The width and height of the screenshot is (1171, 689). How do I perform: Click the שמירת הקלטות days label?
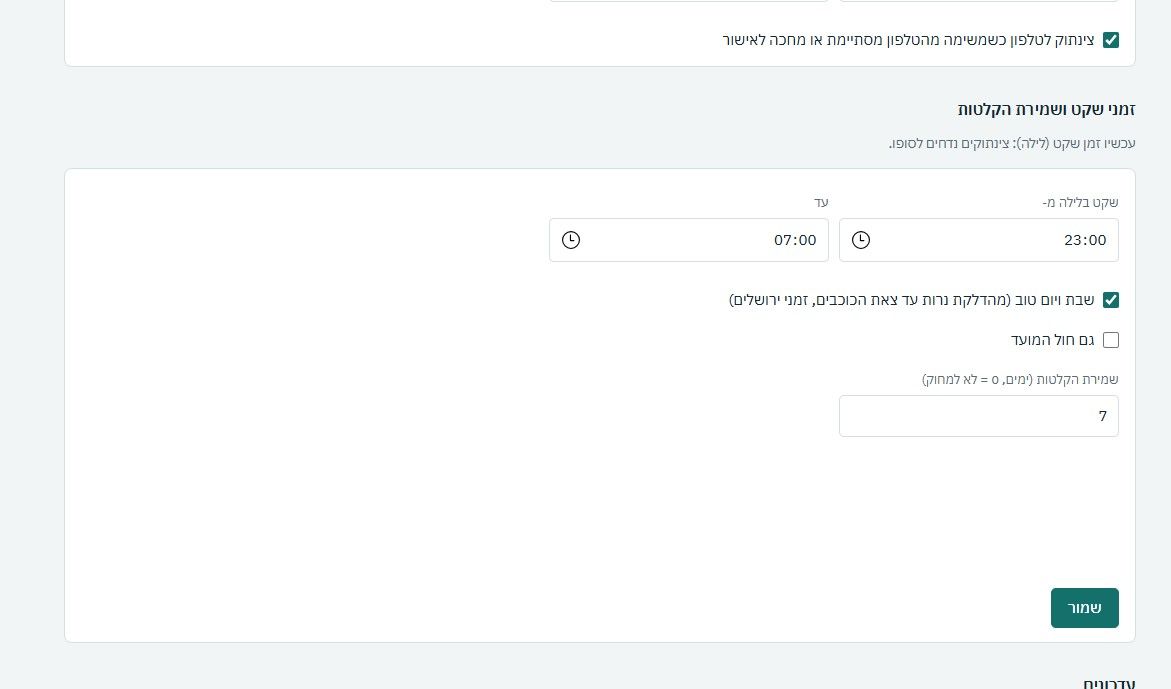[x=1020, y=379]
